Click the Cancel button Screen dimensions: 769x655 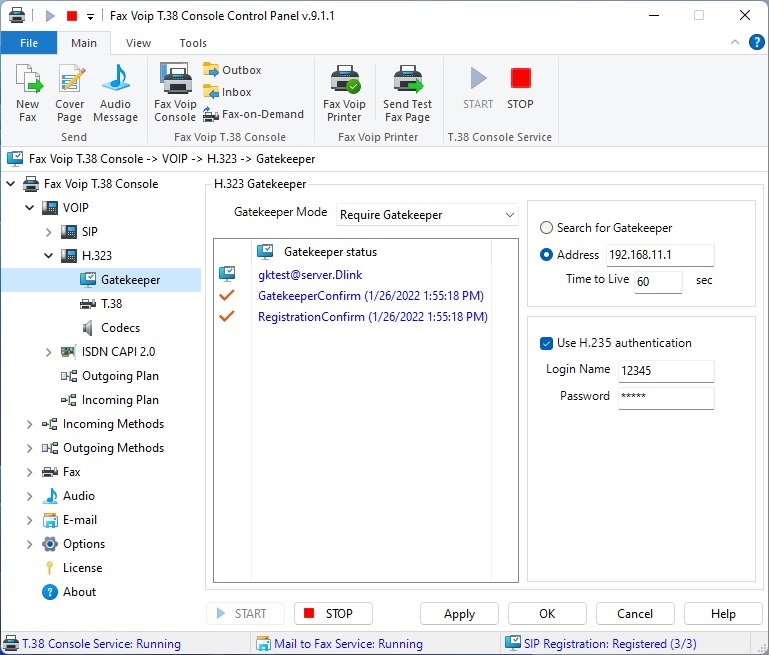coord(635,613)
